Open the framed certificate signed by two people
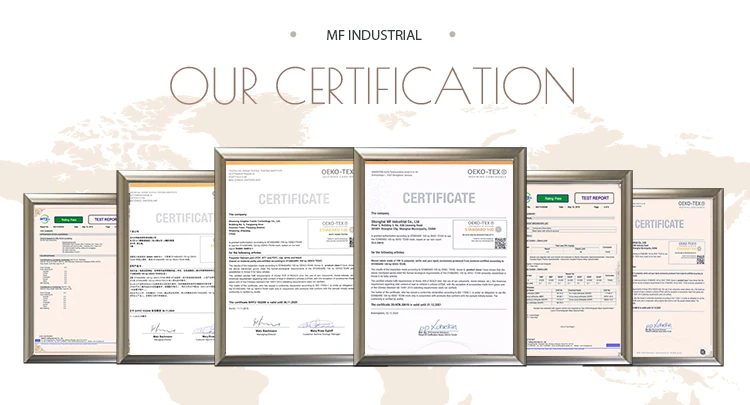The image size is (750, 405). (285, 257)
